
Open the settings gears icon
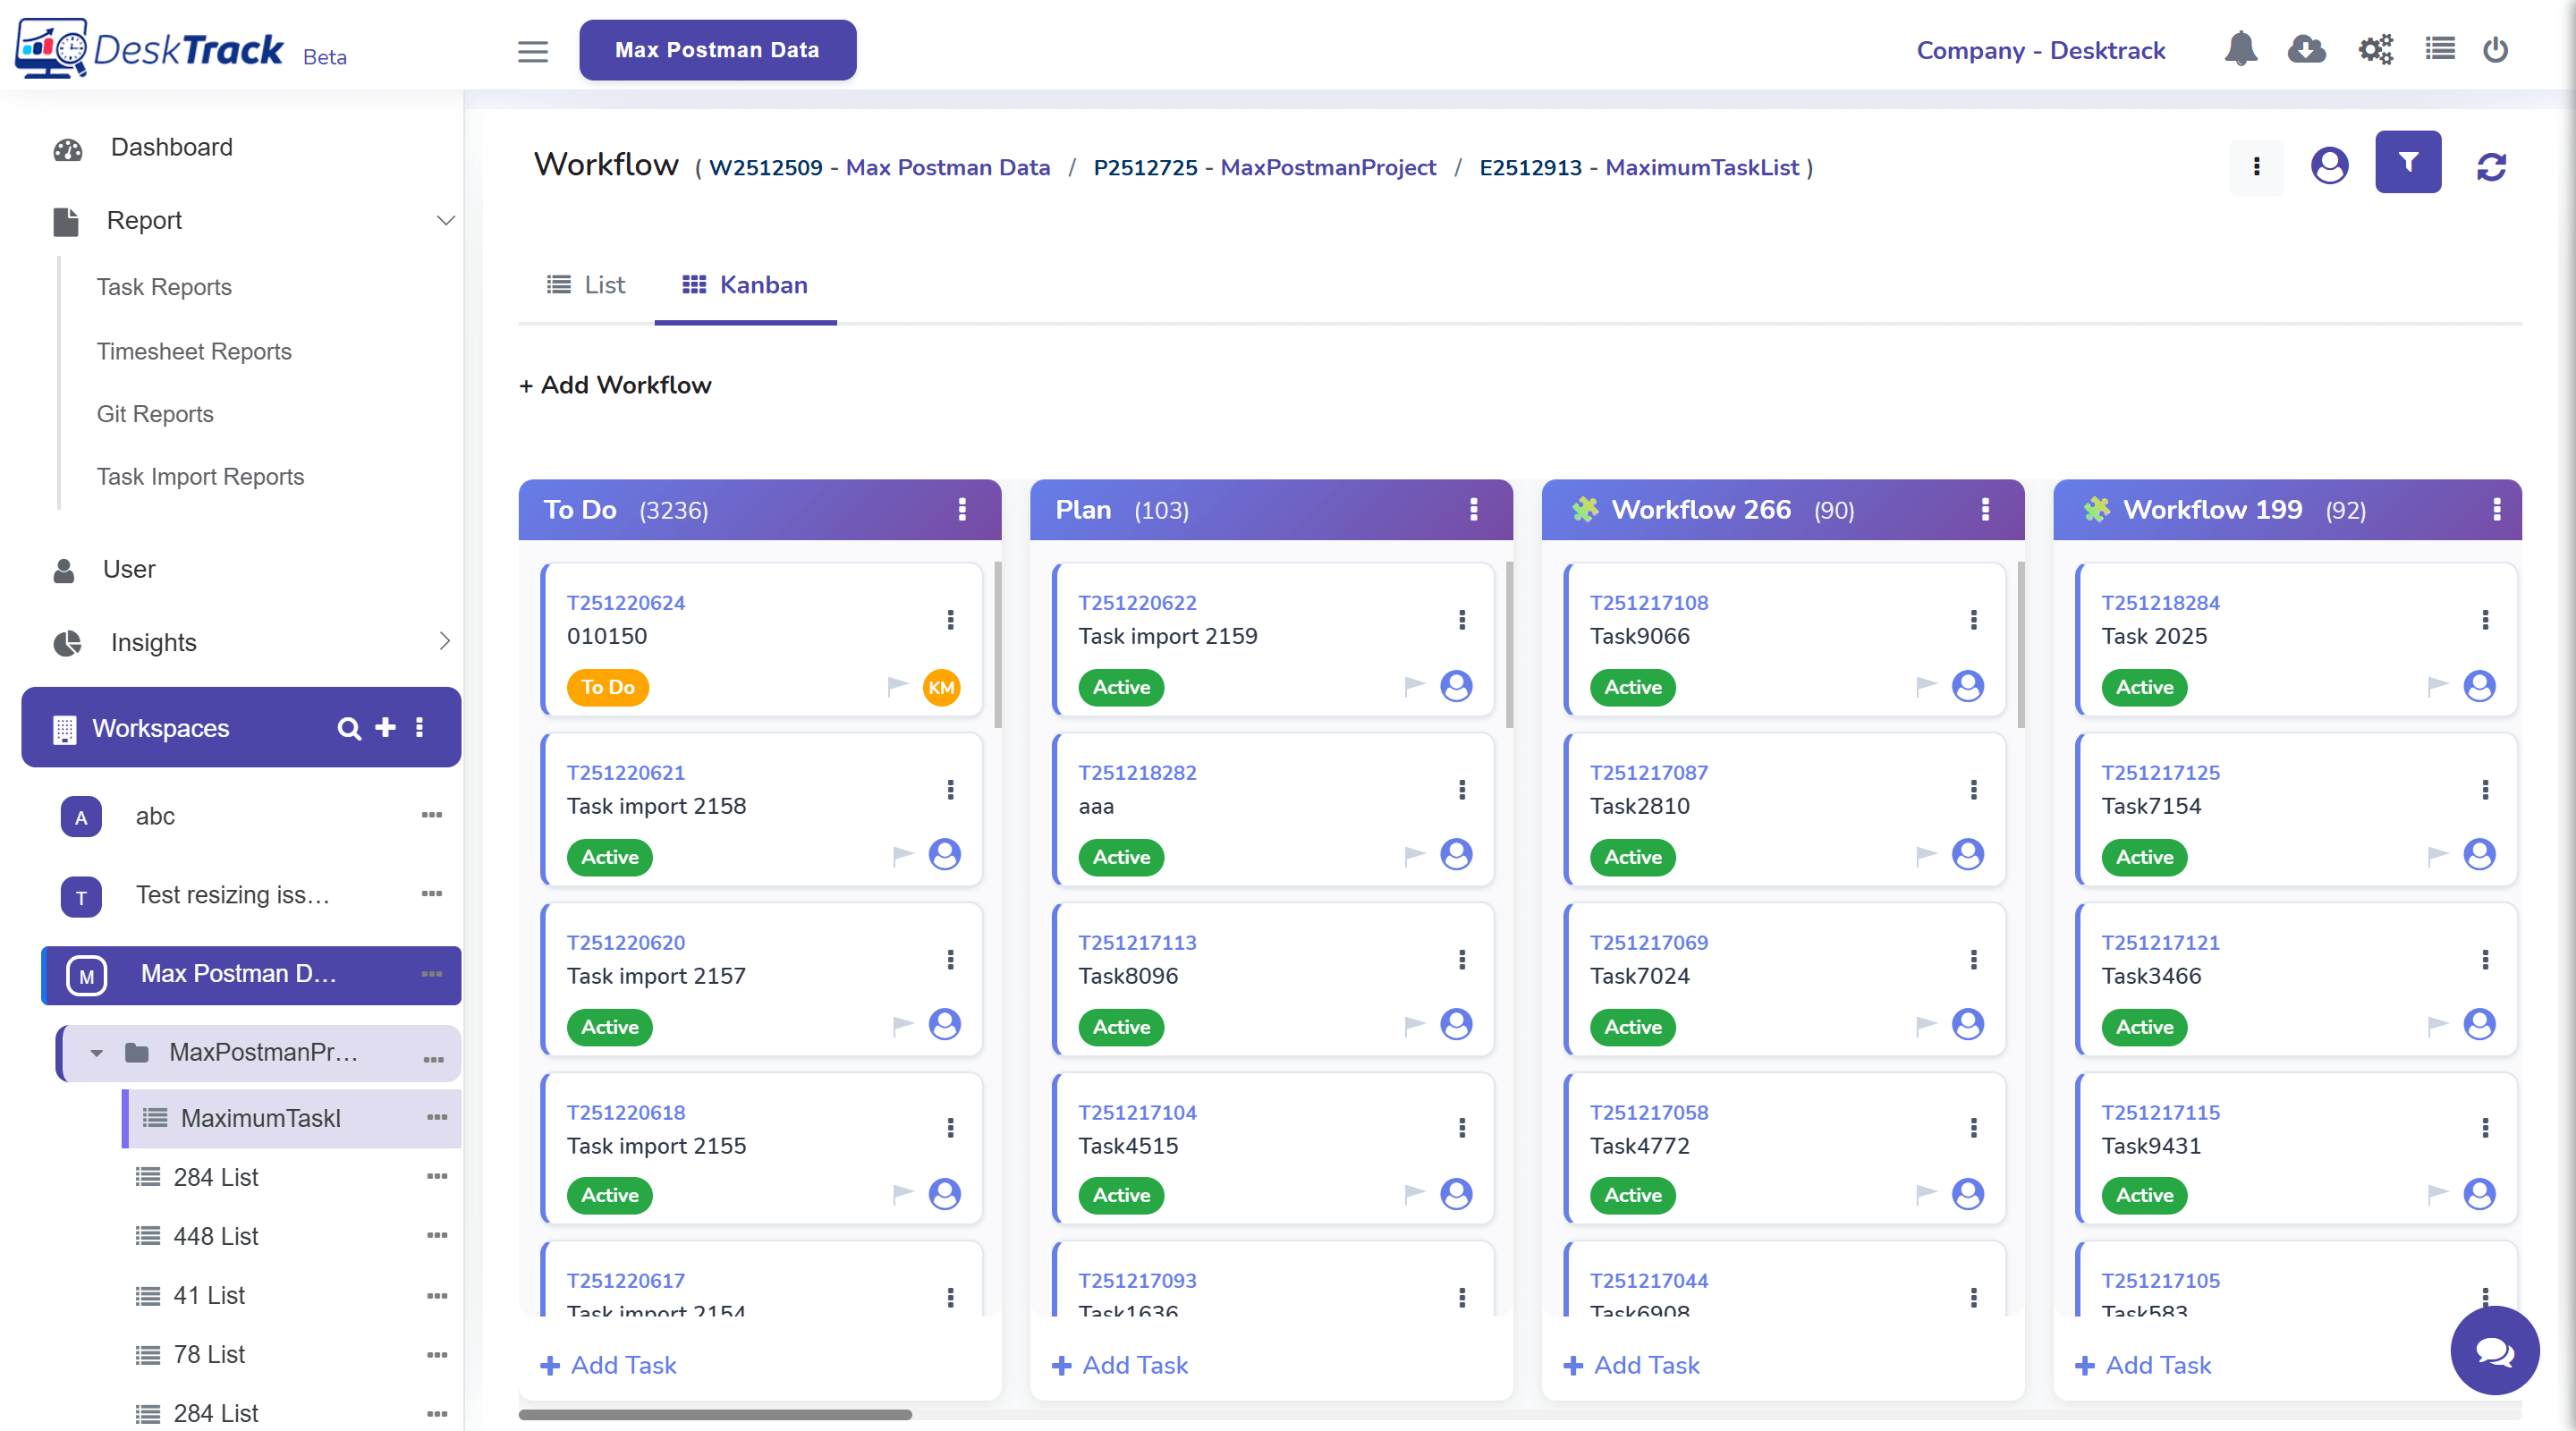[x=2375, y=49]
